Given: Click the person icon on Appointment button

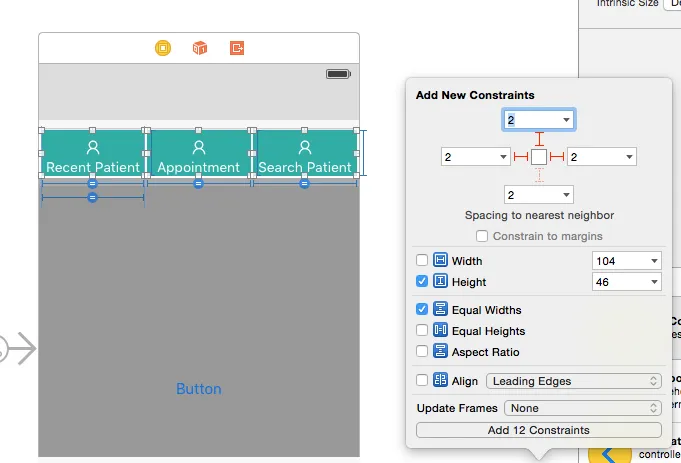Looking at the screenshot, I should tap(198, 147).
